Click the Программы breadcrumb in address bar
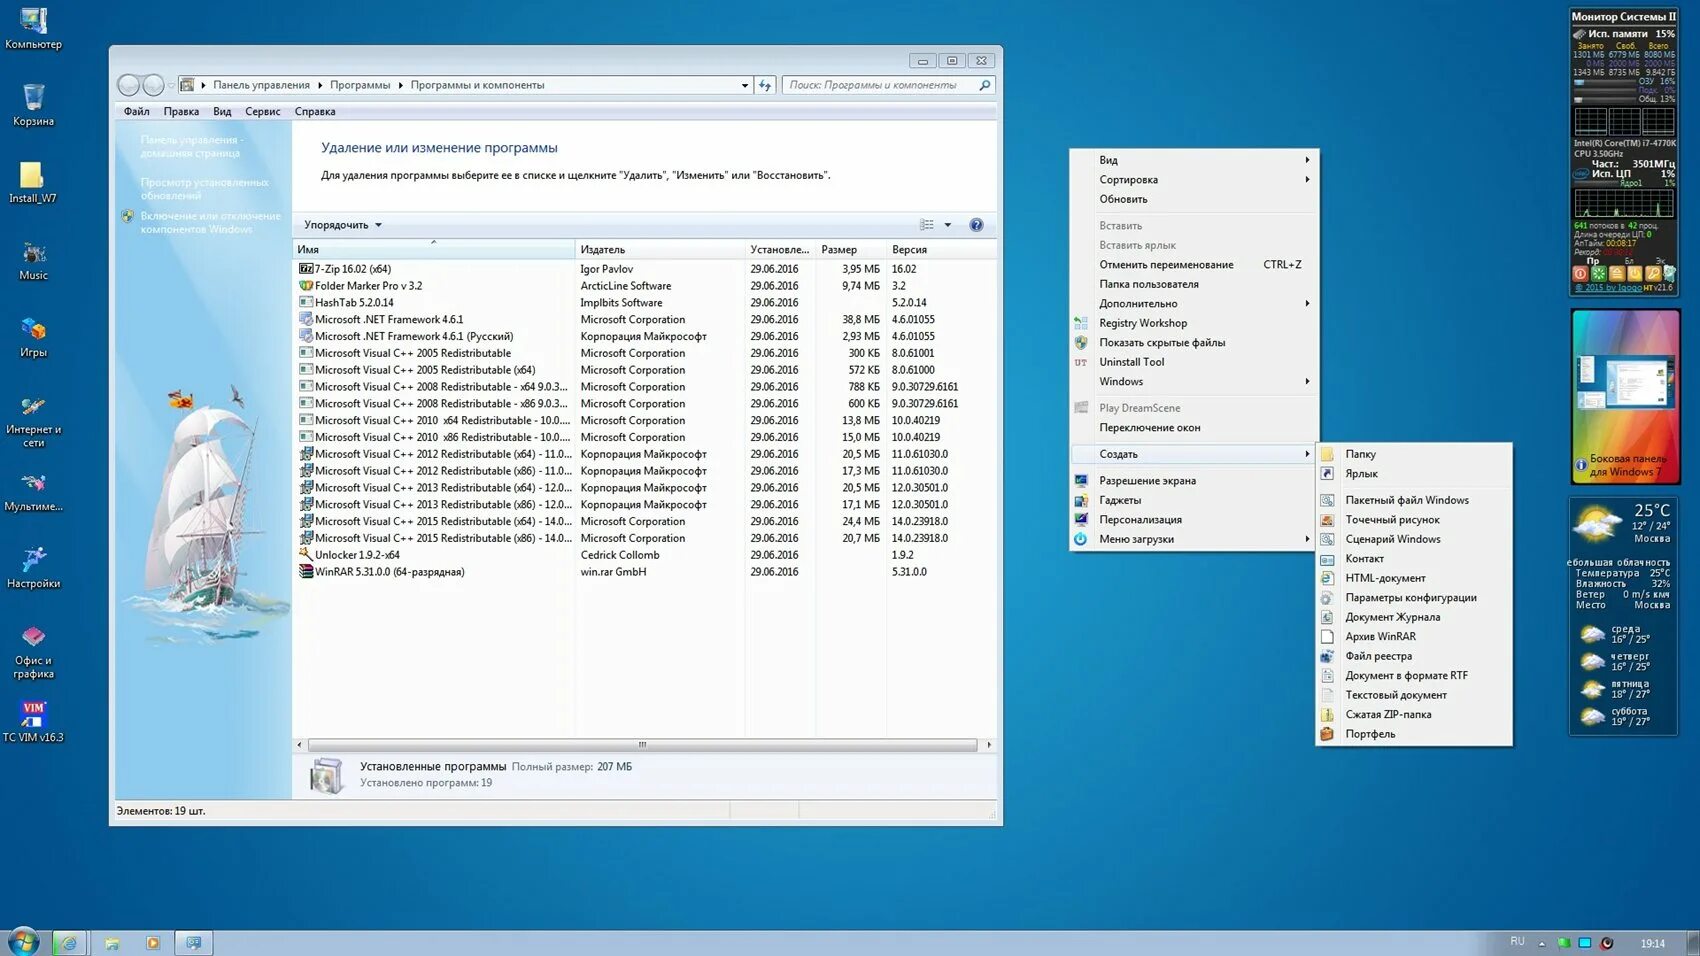 360,85
